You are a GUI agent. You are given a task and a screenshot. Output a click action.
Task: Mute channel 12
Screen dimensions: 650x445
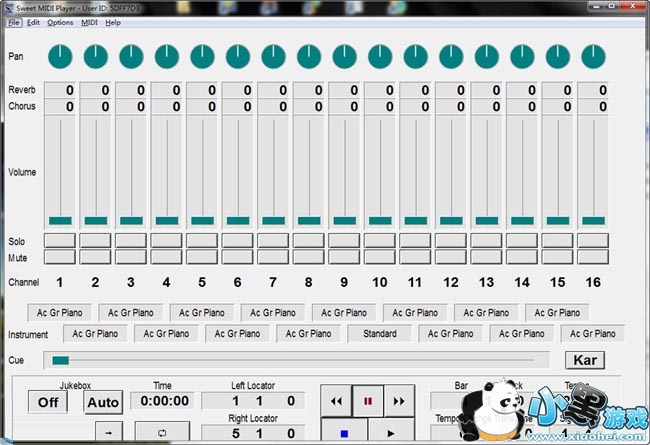pyautogui.click(x=451, y=257)
